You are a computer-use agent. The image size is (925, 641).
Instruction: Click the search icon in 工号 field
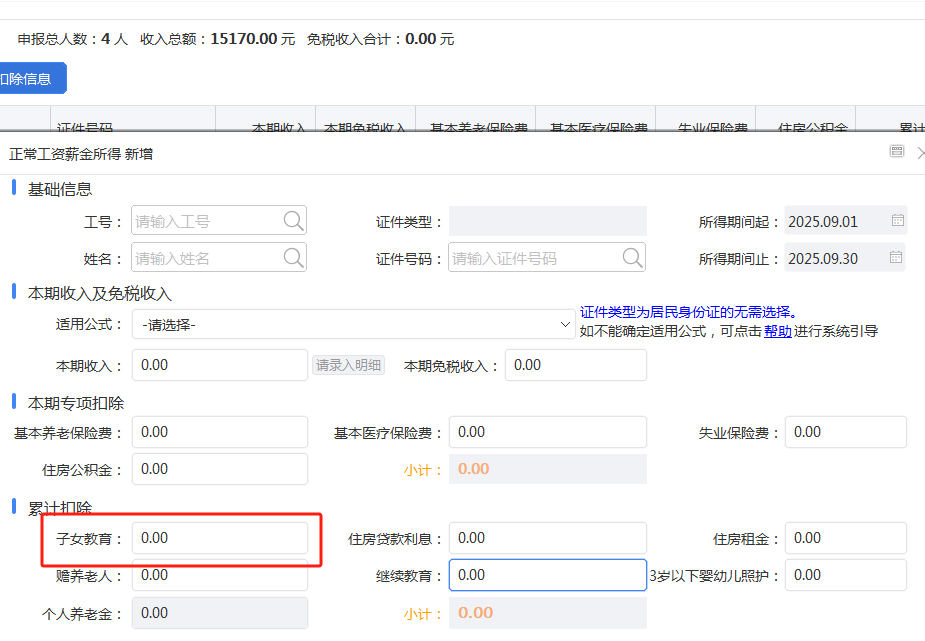[293, 221]
